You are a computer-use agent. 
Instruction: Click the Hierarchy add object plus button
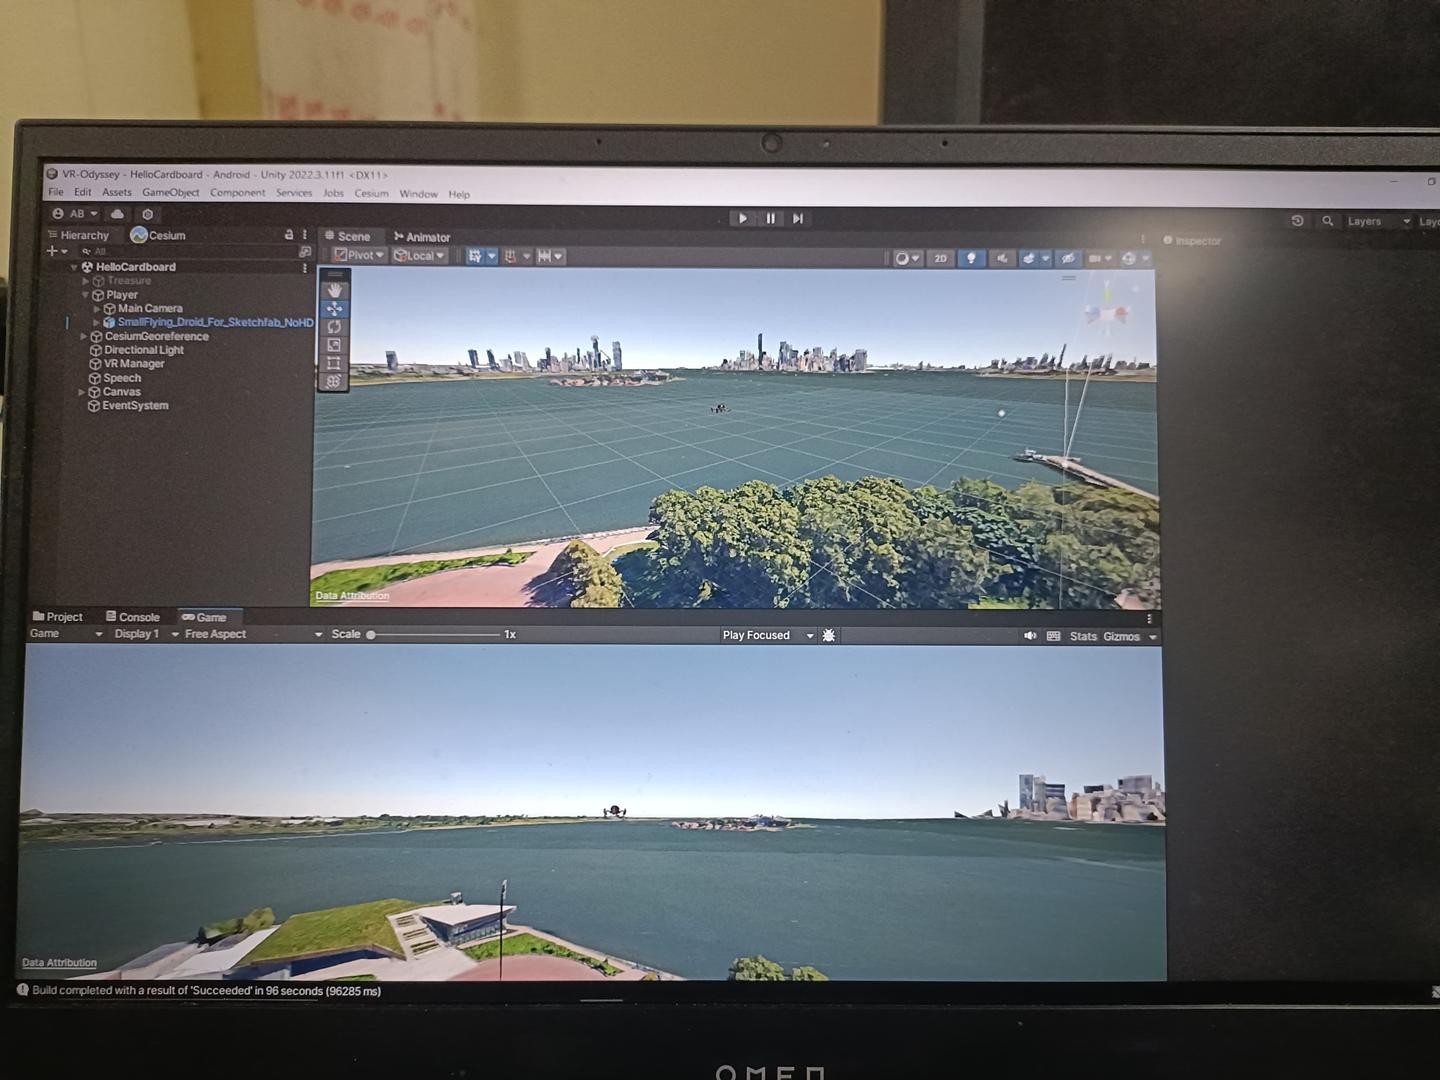click(56, 251)
